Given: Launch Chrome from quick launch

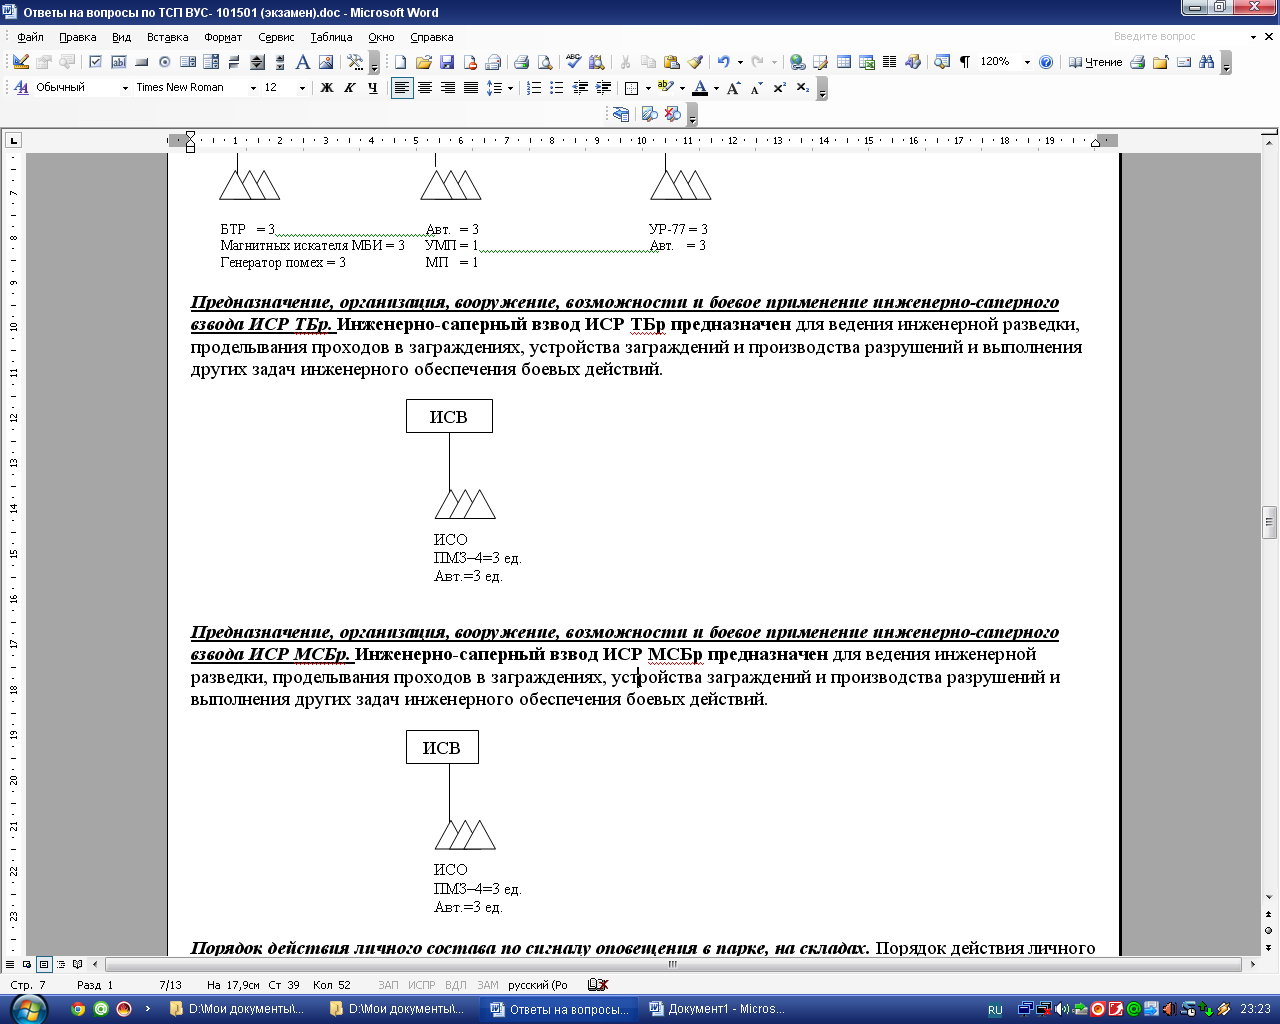Looking at the screenshot, I should pos(78,1009).
